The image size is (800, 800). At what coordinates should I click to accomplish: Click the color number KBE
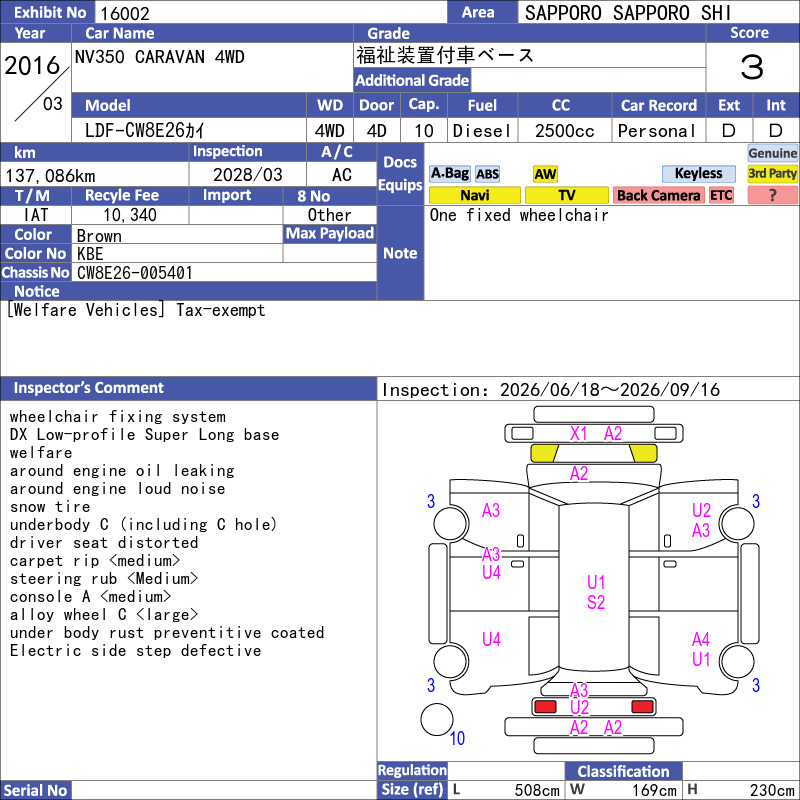[90, 254]
